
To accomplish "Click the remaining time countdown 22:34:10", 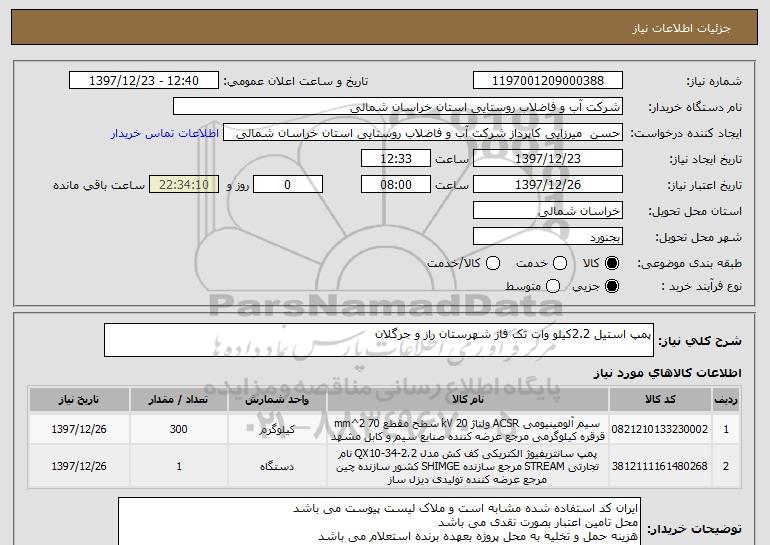I will pos(184,185).
